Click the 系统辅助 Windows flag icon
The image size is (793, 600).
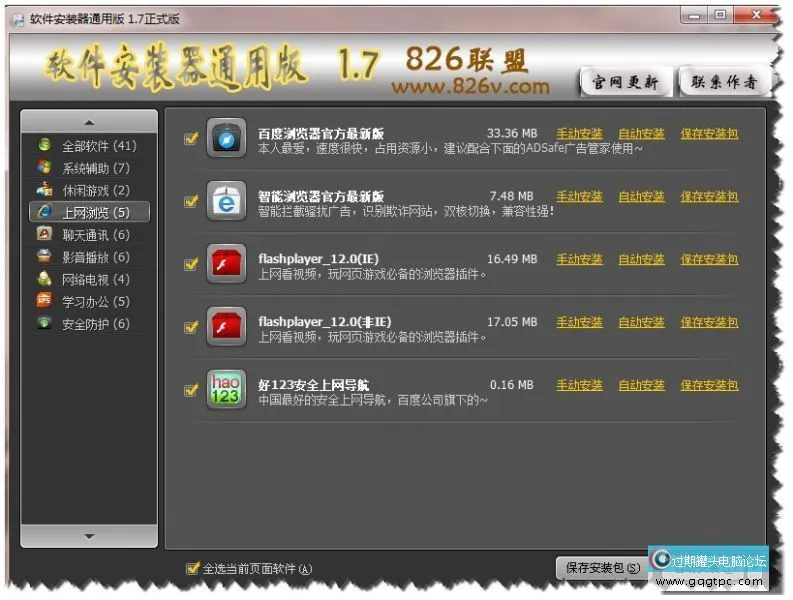tap(45, 167)
